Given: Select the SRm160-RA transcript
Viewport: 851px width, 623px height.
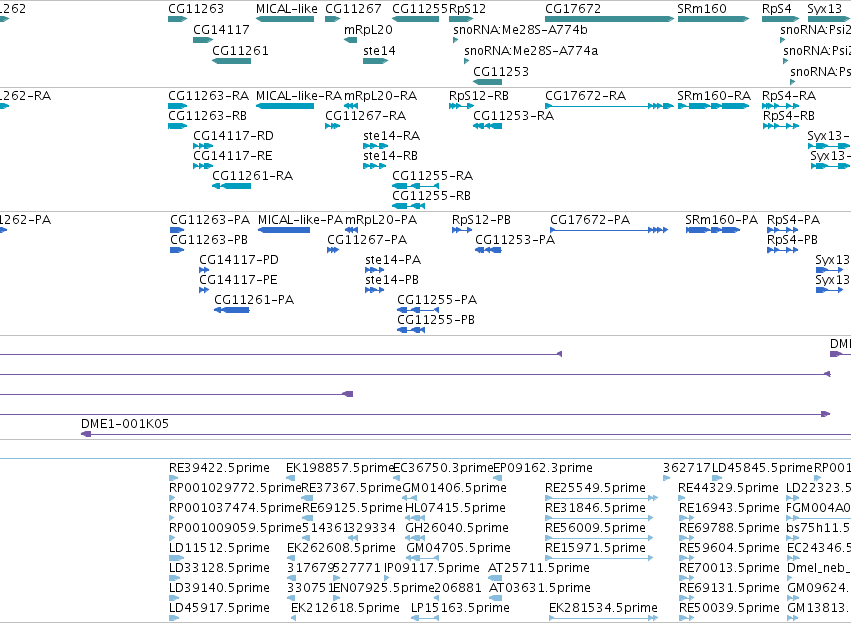Looking at the screenshot, I should tap(713, 106).
